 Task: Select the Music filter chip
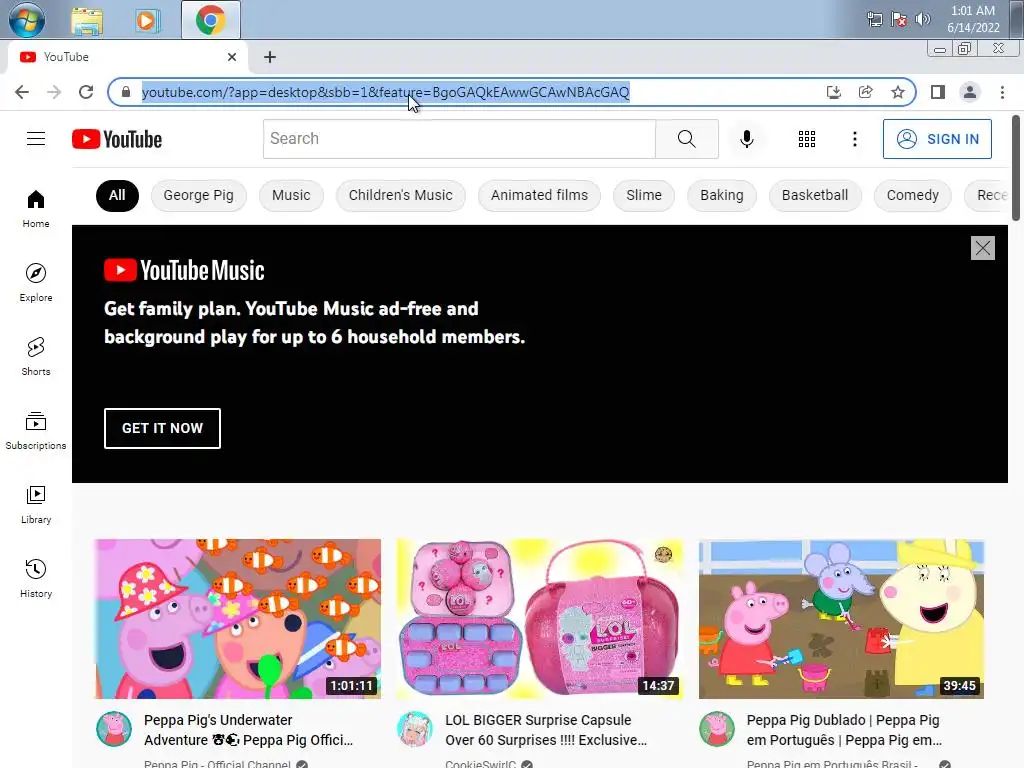[x=291, y=195]
